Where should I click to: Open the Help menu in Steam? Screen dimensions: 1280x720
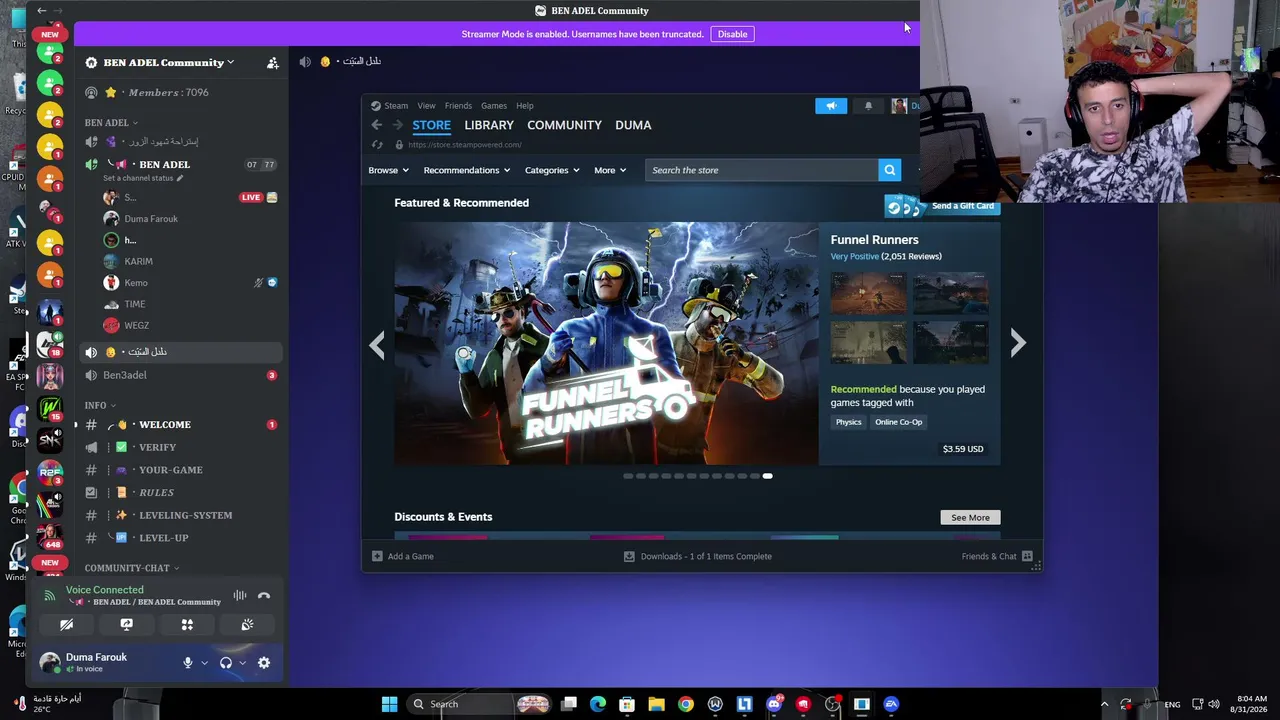coord(525,106)
